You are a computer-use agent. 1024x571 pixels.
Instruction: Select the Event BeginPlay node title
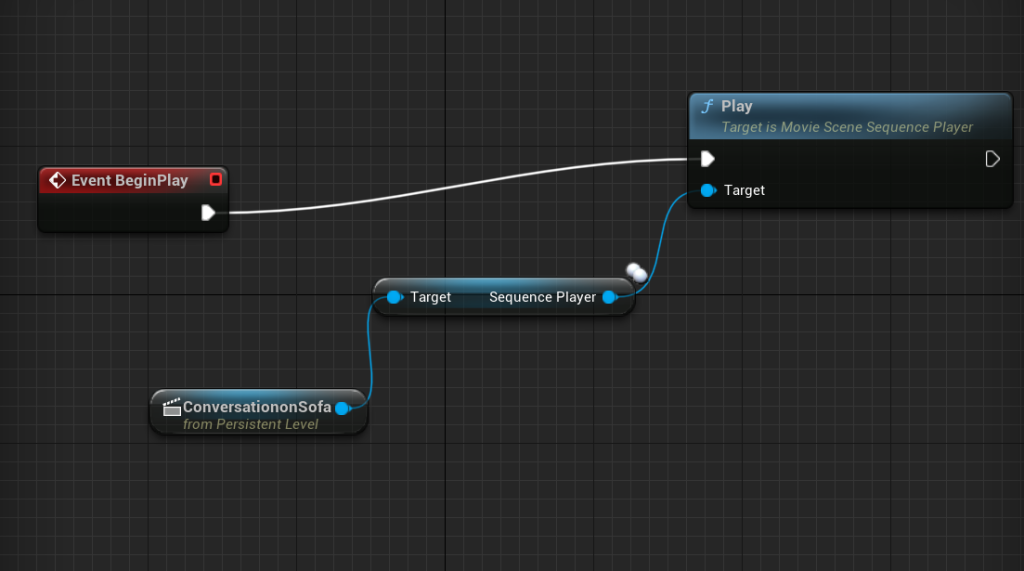(129, 181)
